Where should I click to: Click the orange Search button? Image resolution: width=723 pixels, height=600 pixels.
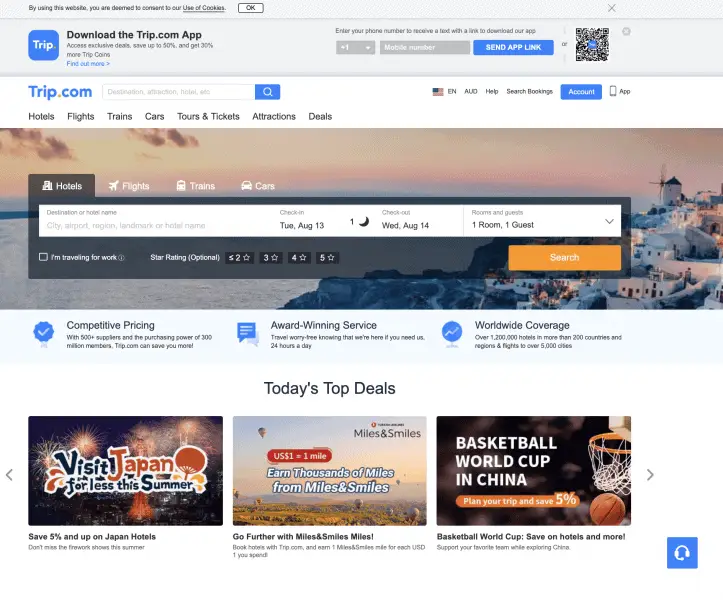click(564, 257)
